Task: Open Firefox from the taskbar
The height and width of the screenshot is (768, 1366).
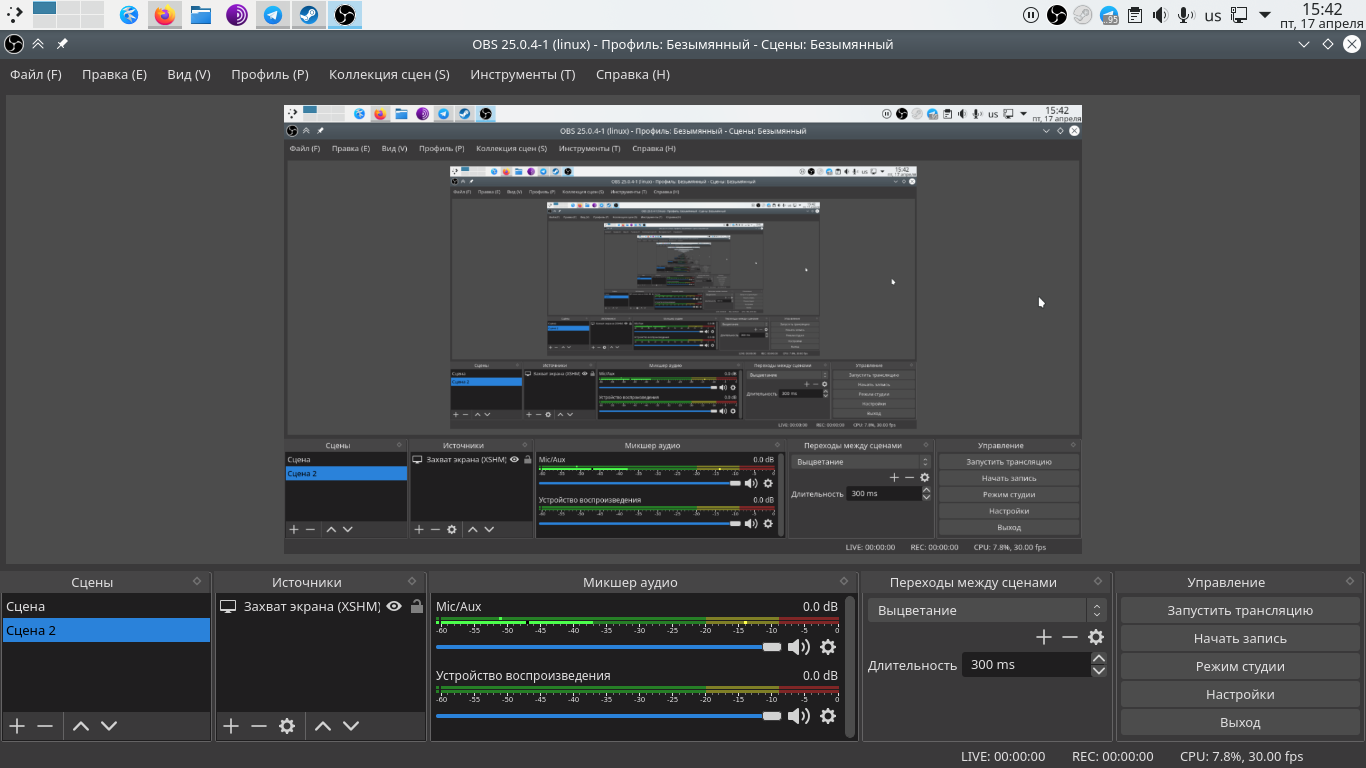Action: pyautogui.click(x=165, y=15)
